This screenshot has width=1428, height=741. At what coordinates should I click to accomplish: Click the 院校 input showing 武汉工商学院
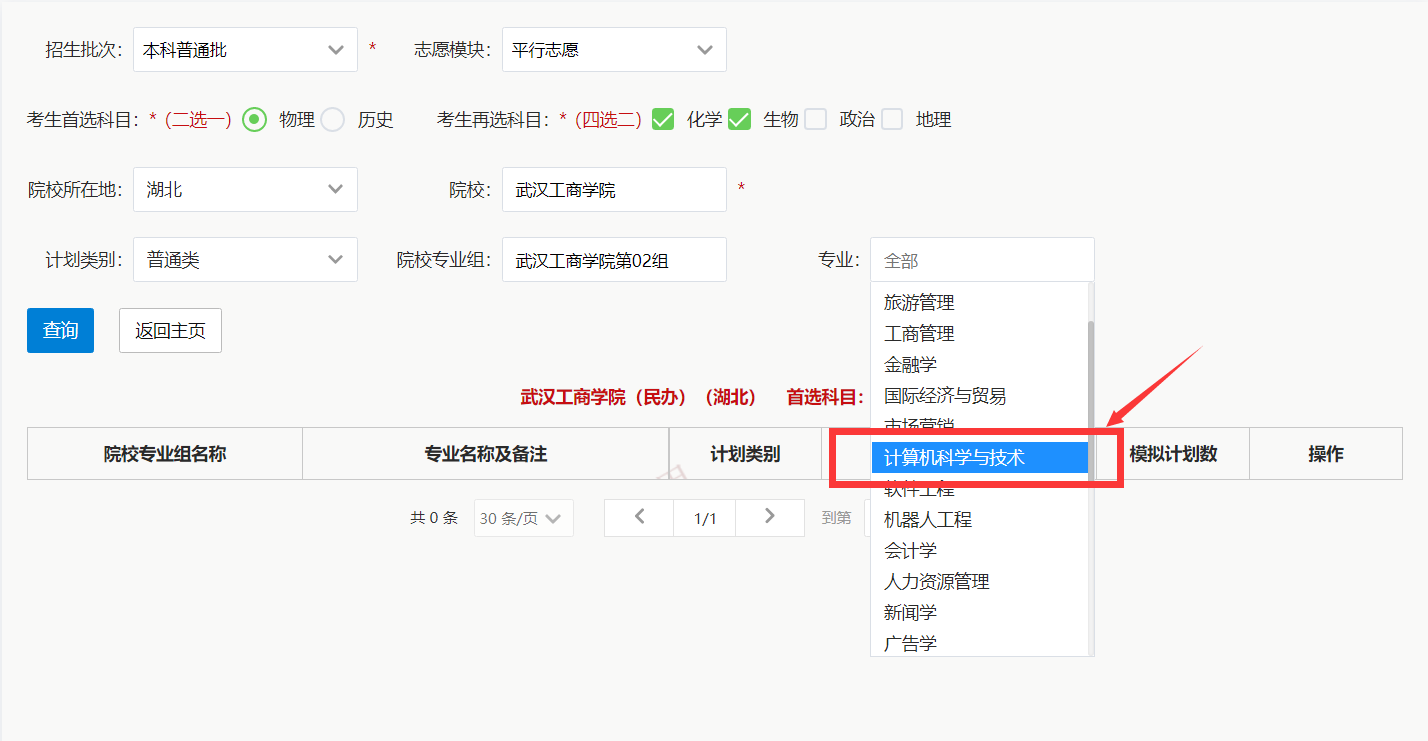coord(613,189)
